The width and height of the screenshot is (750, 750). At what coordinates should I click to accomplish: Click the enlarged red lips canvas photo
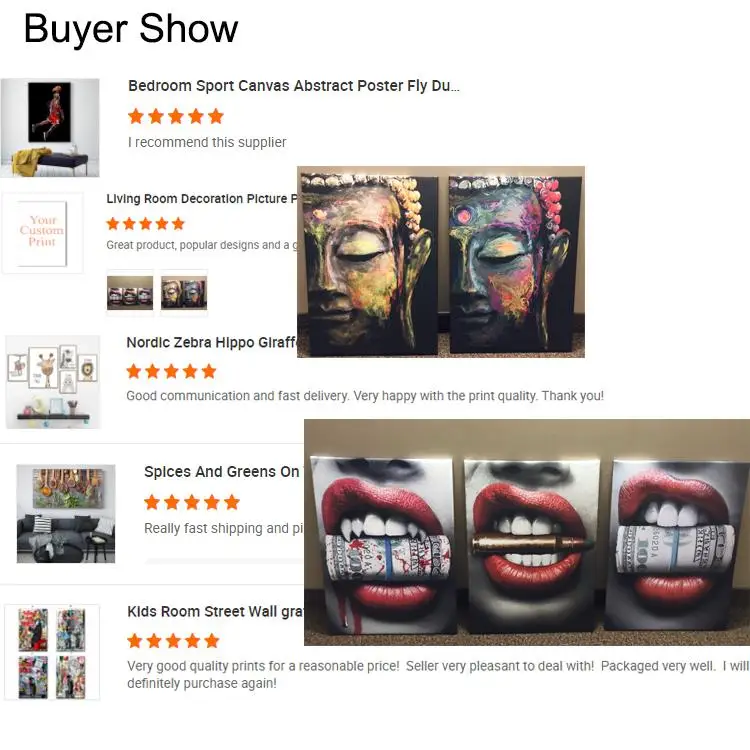click(527, 532)
